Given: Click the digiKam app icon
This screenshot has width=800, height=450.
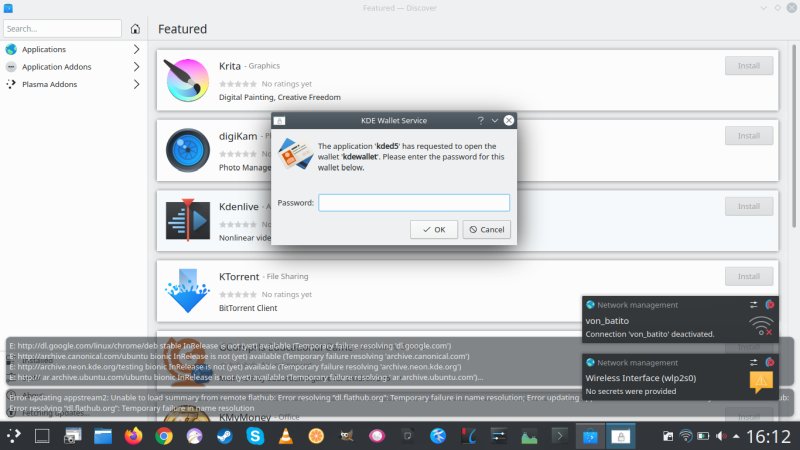Looking at the screenshot, I should point(187,150).
